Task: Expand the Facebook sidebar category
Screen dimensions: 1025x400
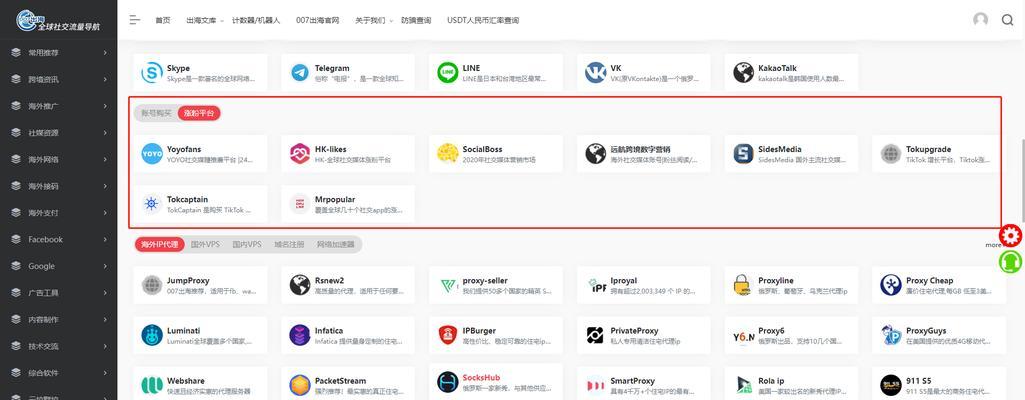Action: pos(59,240)
